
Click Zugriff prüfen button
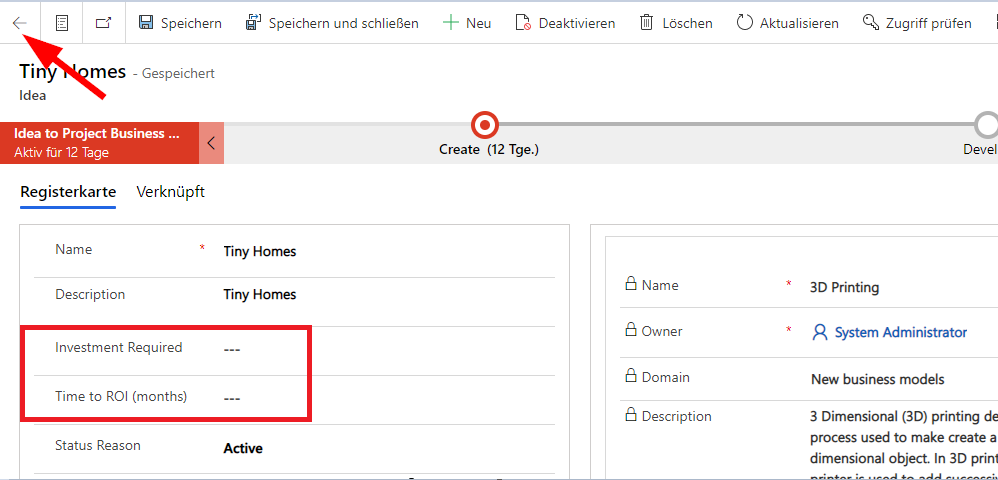(917, 23)
